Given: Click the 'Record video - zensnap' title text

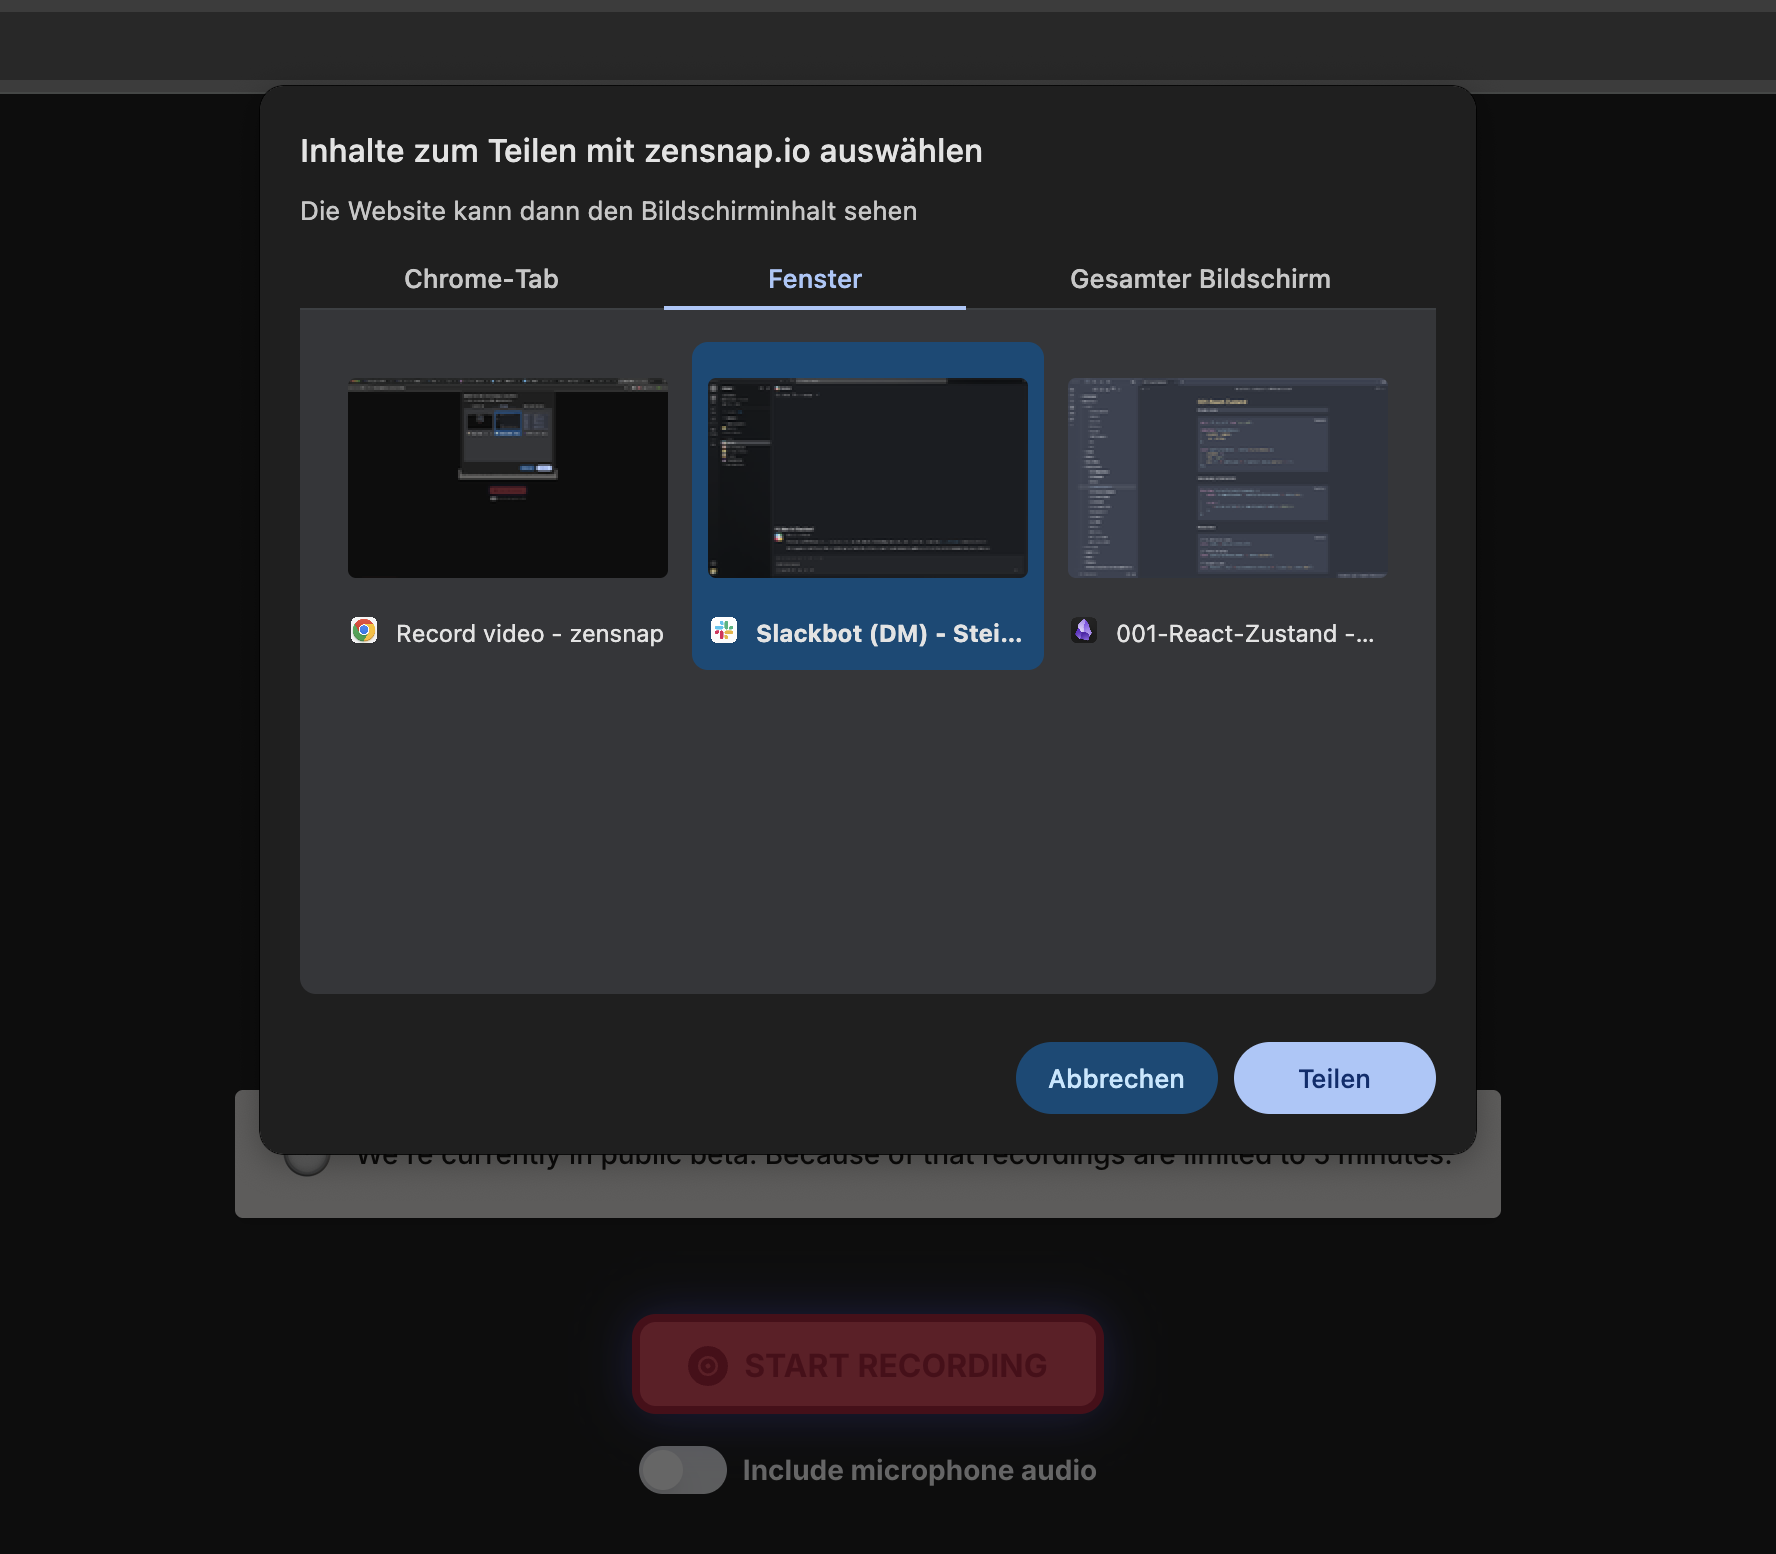Looking at the screenshot, I should pos(529,634).
